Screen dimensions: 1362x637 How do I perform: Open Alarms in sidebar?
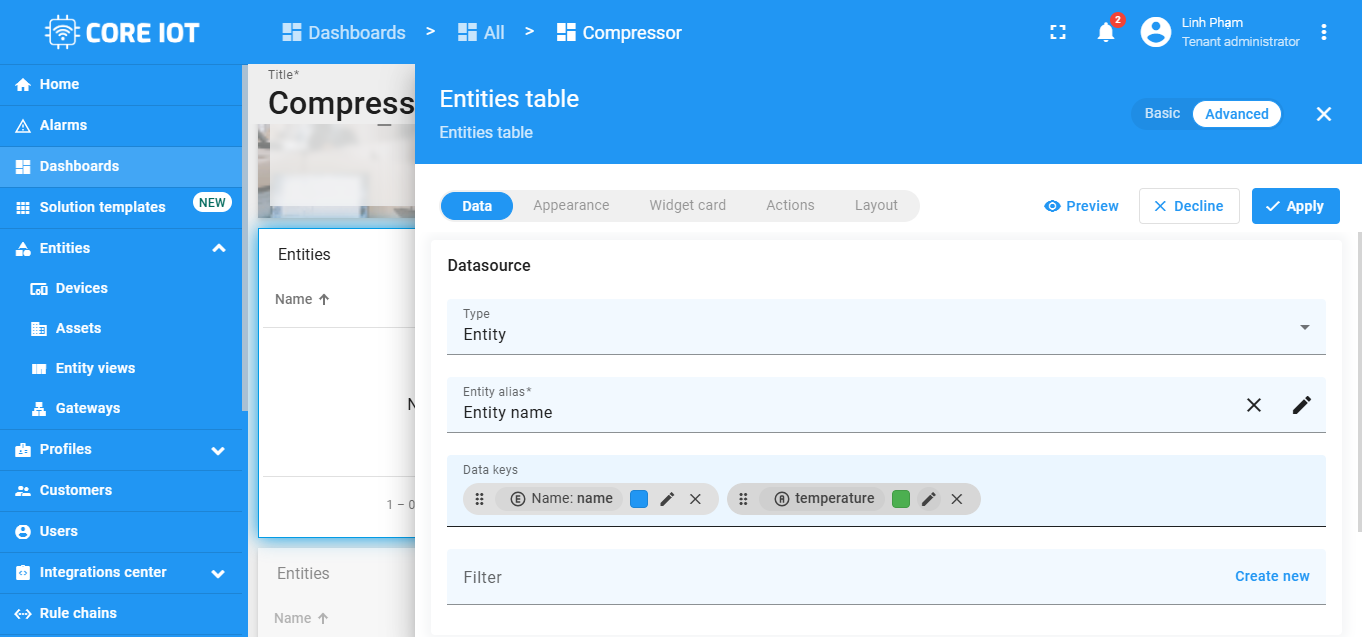121,125
